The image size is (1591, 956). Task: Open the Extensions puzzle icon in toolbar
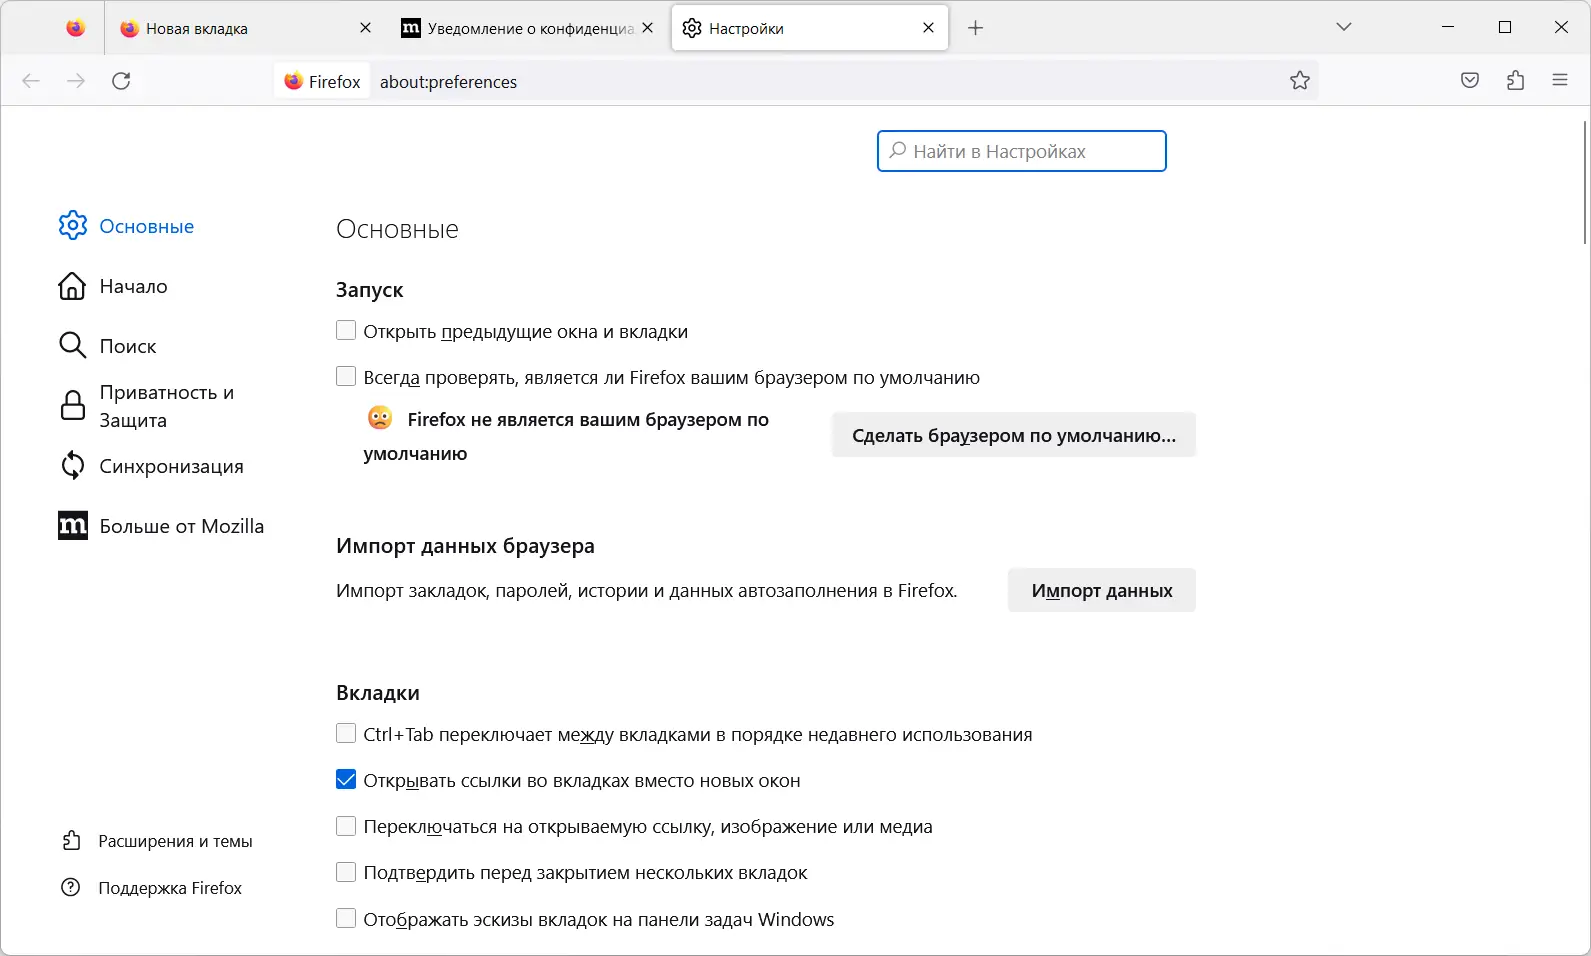coord(1515,81)
